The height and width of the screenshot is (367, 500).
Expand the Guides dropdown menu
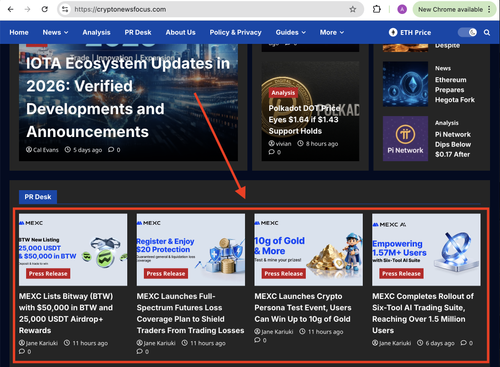(290, 32)
